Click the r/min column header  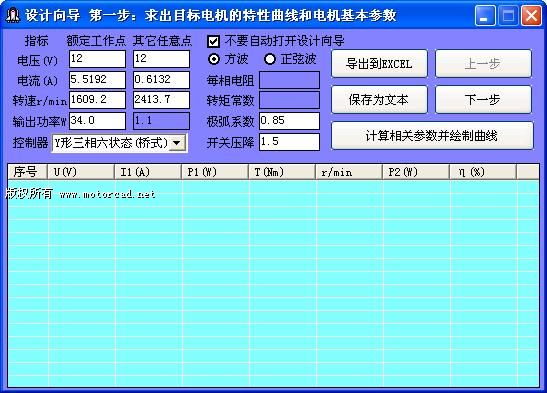click(x=349, y=172)
